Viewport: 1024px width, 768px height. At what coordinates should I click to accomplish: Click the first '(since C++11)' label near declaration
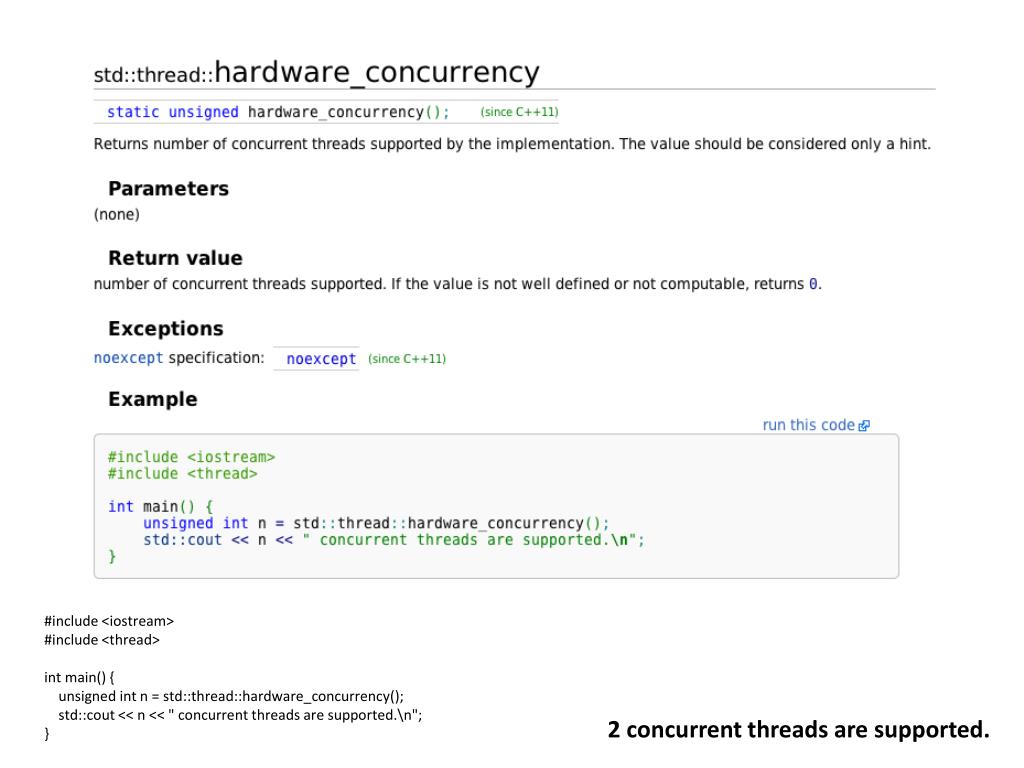click(x=519, y=112)
